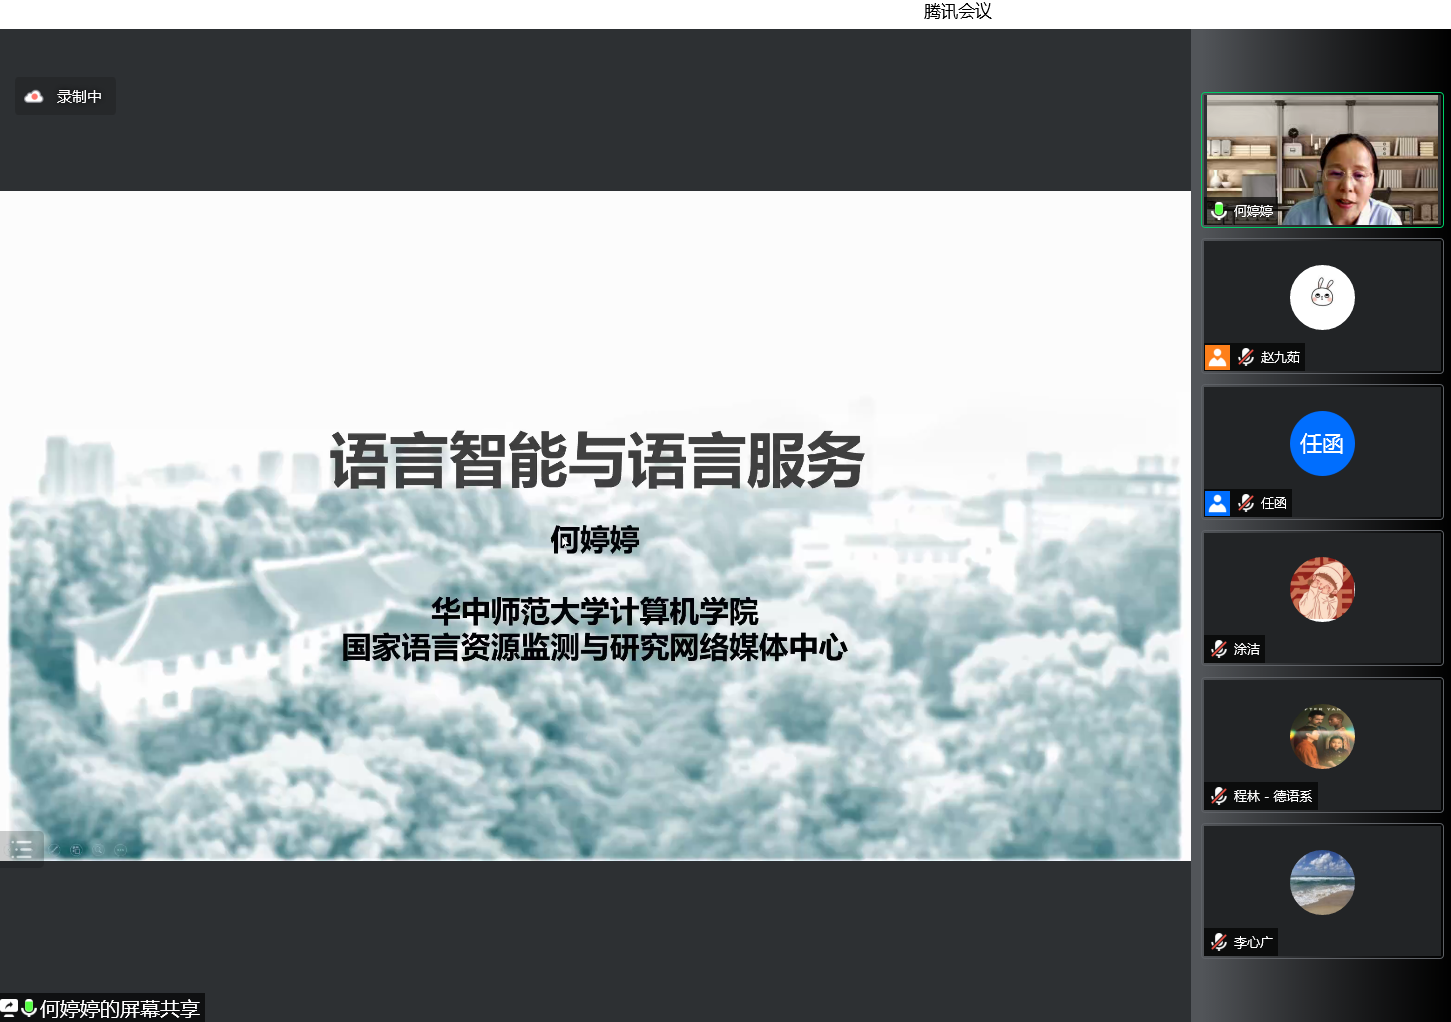This screenshot has height=1022, width=1451.
Task: Select the rabbit avatar of 赵九茹
Action: point(1322,297)
